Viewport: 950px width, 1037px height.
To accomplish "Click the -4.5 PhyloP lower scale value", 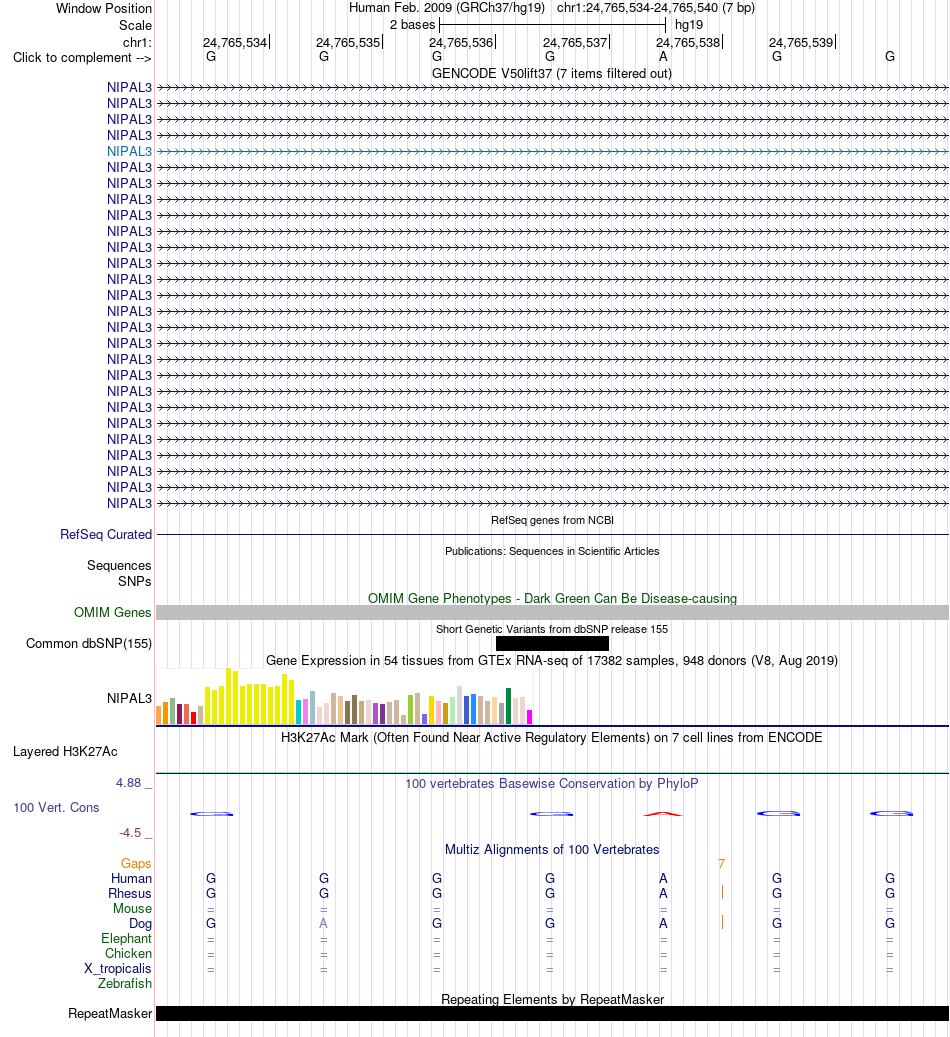I will pos(130,833).
